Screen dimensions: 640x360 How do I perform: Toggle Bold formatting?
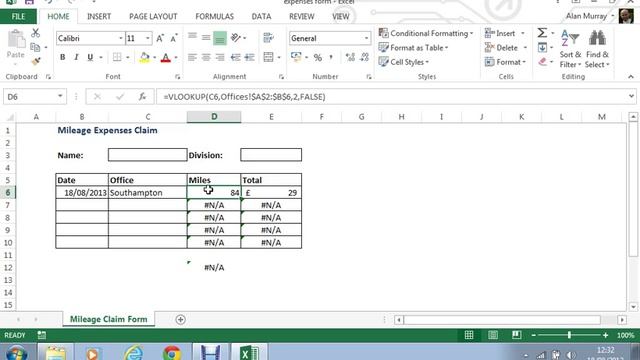(x=62, y=58)
